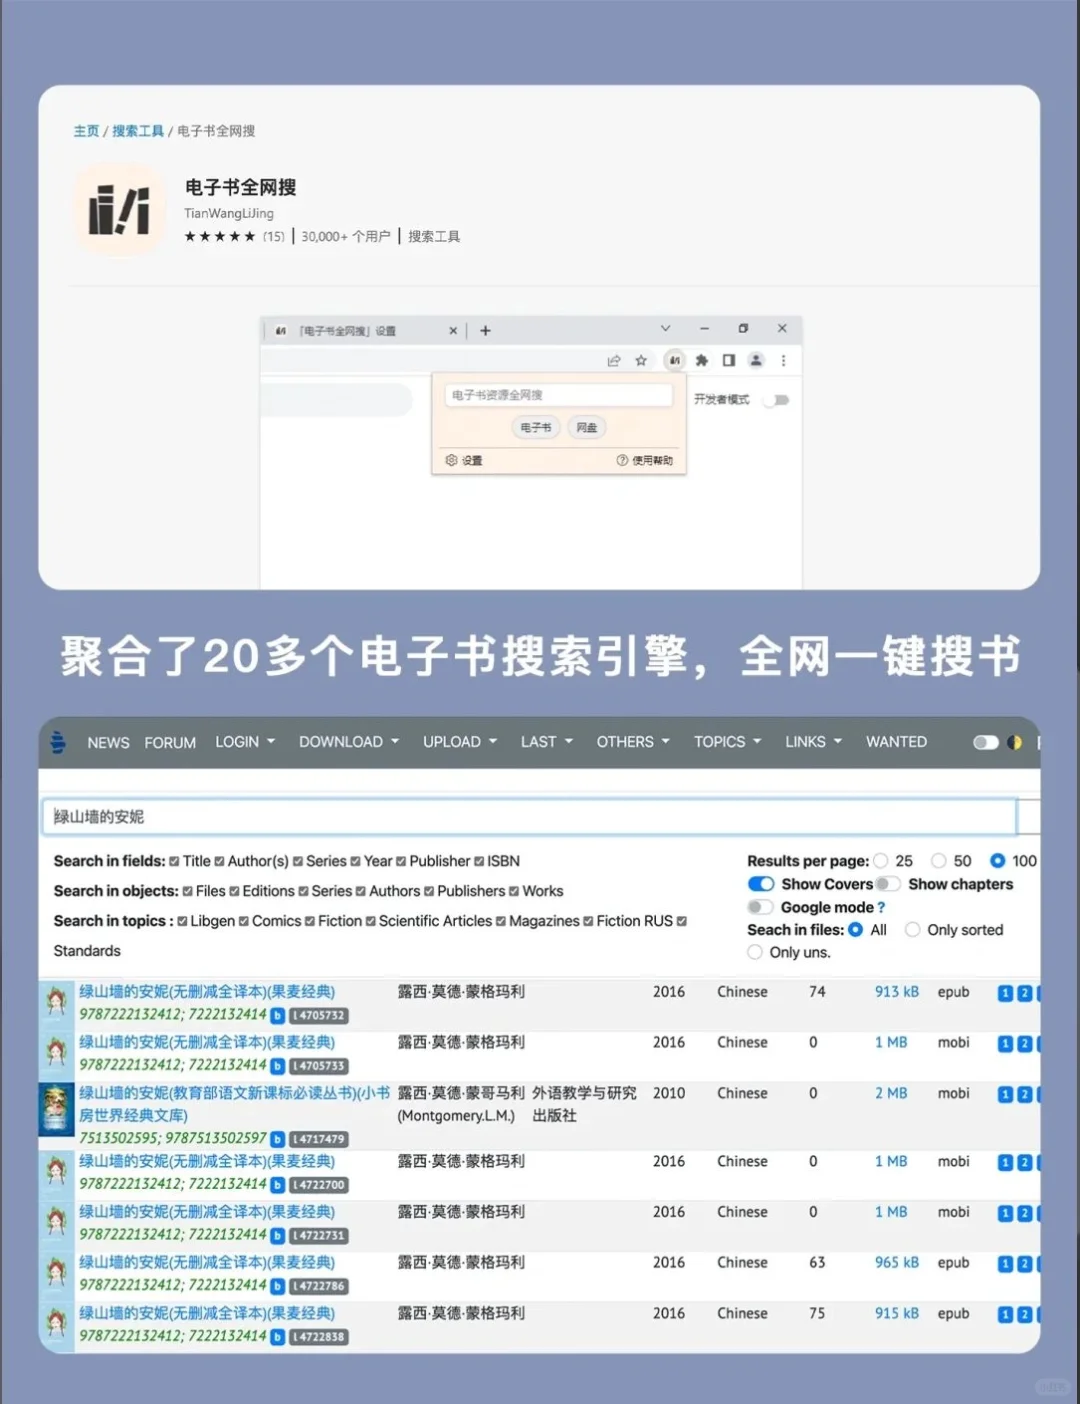
Task: Open the NEWS menu item
Action: [108, 742]
